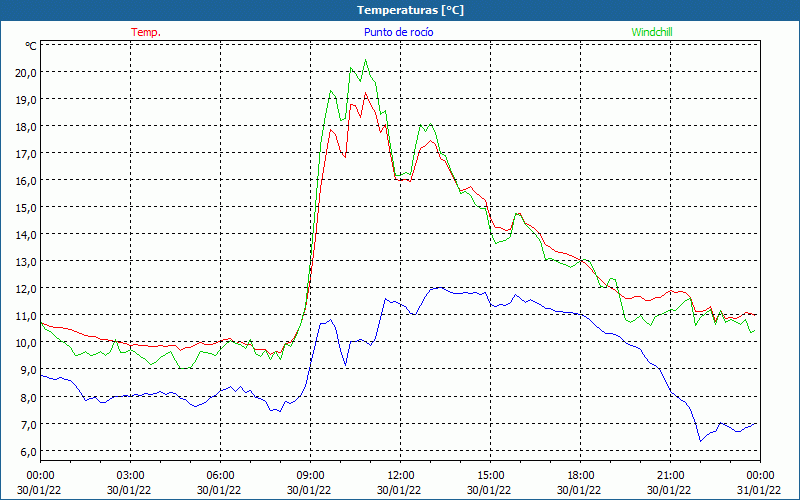The image size is (800, 500).
Task: Click the '°C' unit label on axis
Action: pos(31,46)
